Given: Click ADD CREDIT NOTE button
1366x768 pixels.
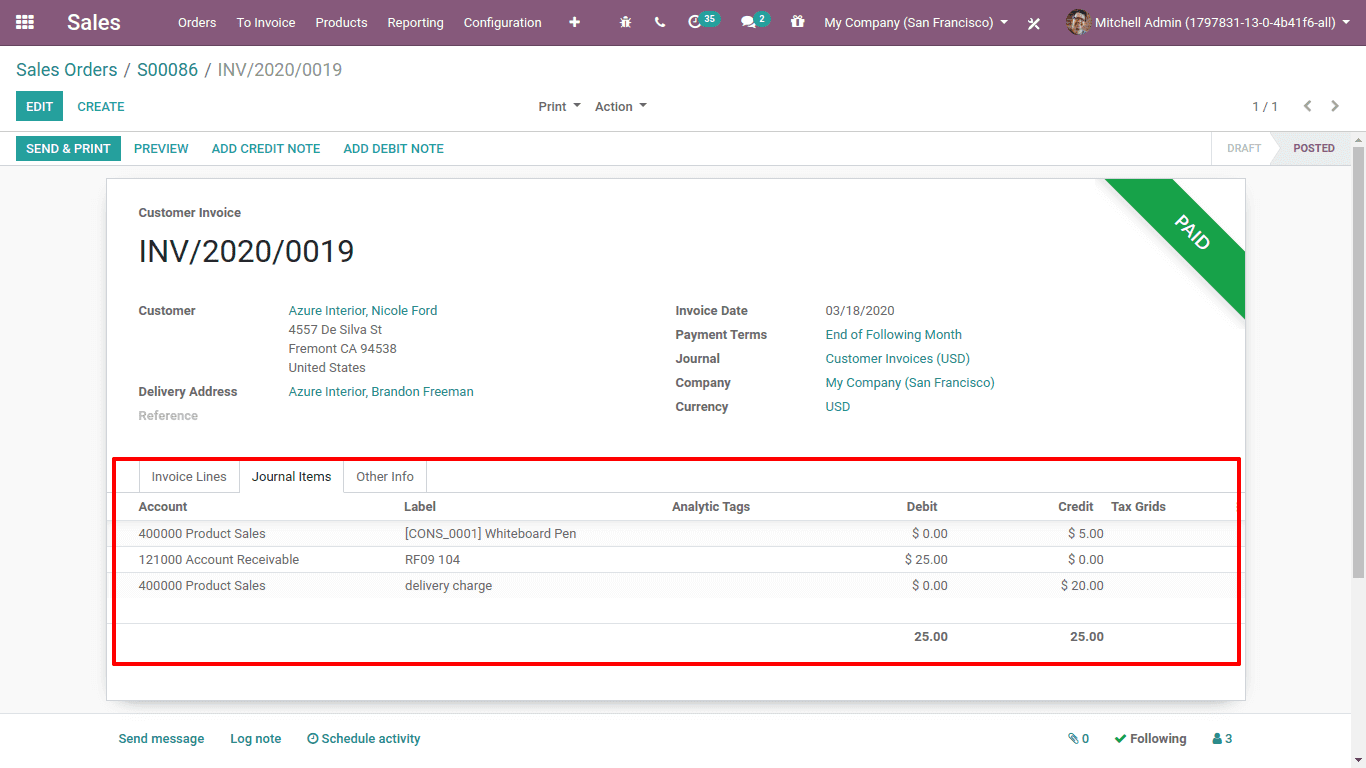Looking at the screenshot, I should click(x=266, y=149).
